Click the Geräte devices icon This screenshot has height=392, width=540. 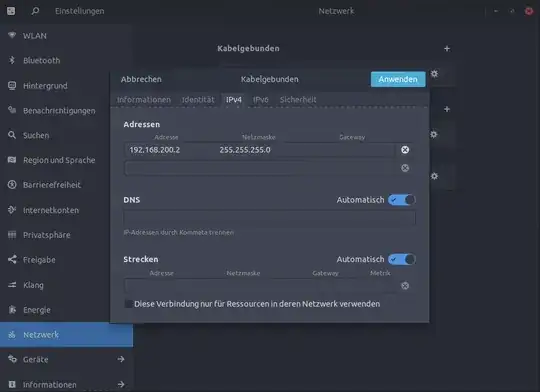12,359
